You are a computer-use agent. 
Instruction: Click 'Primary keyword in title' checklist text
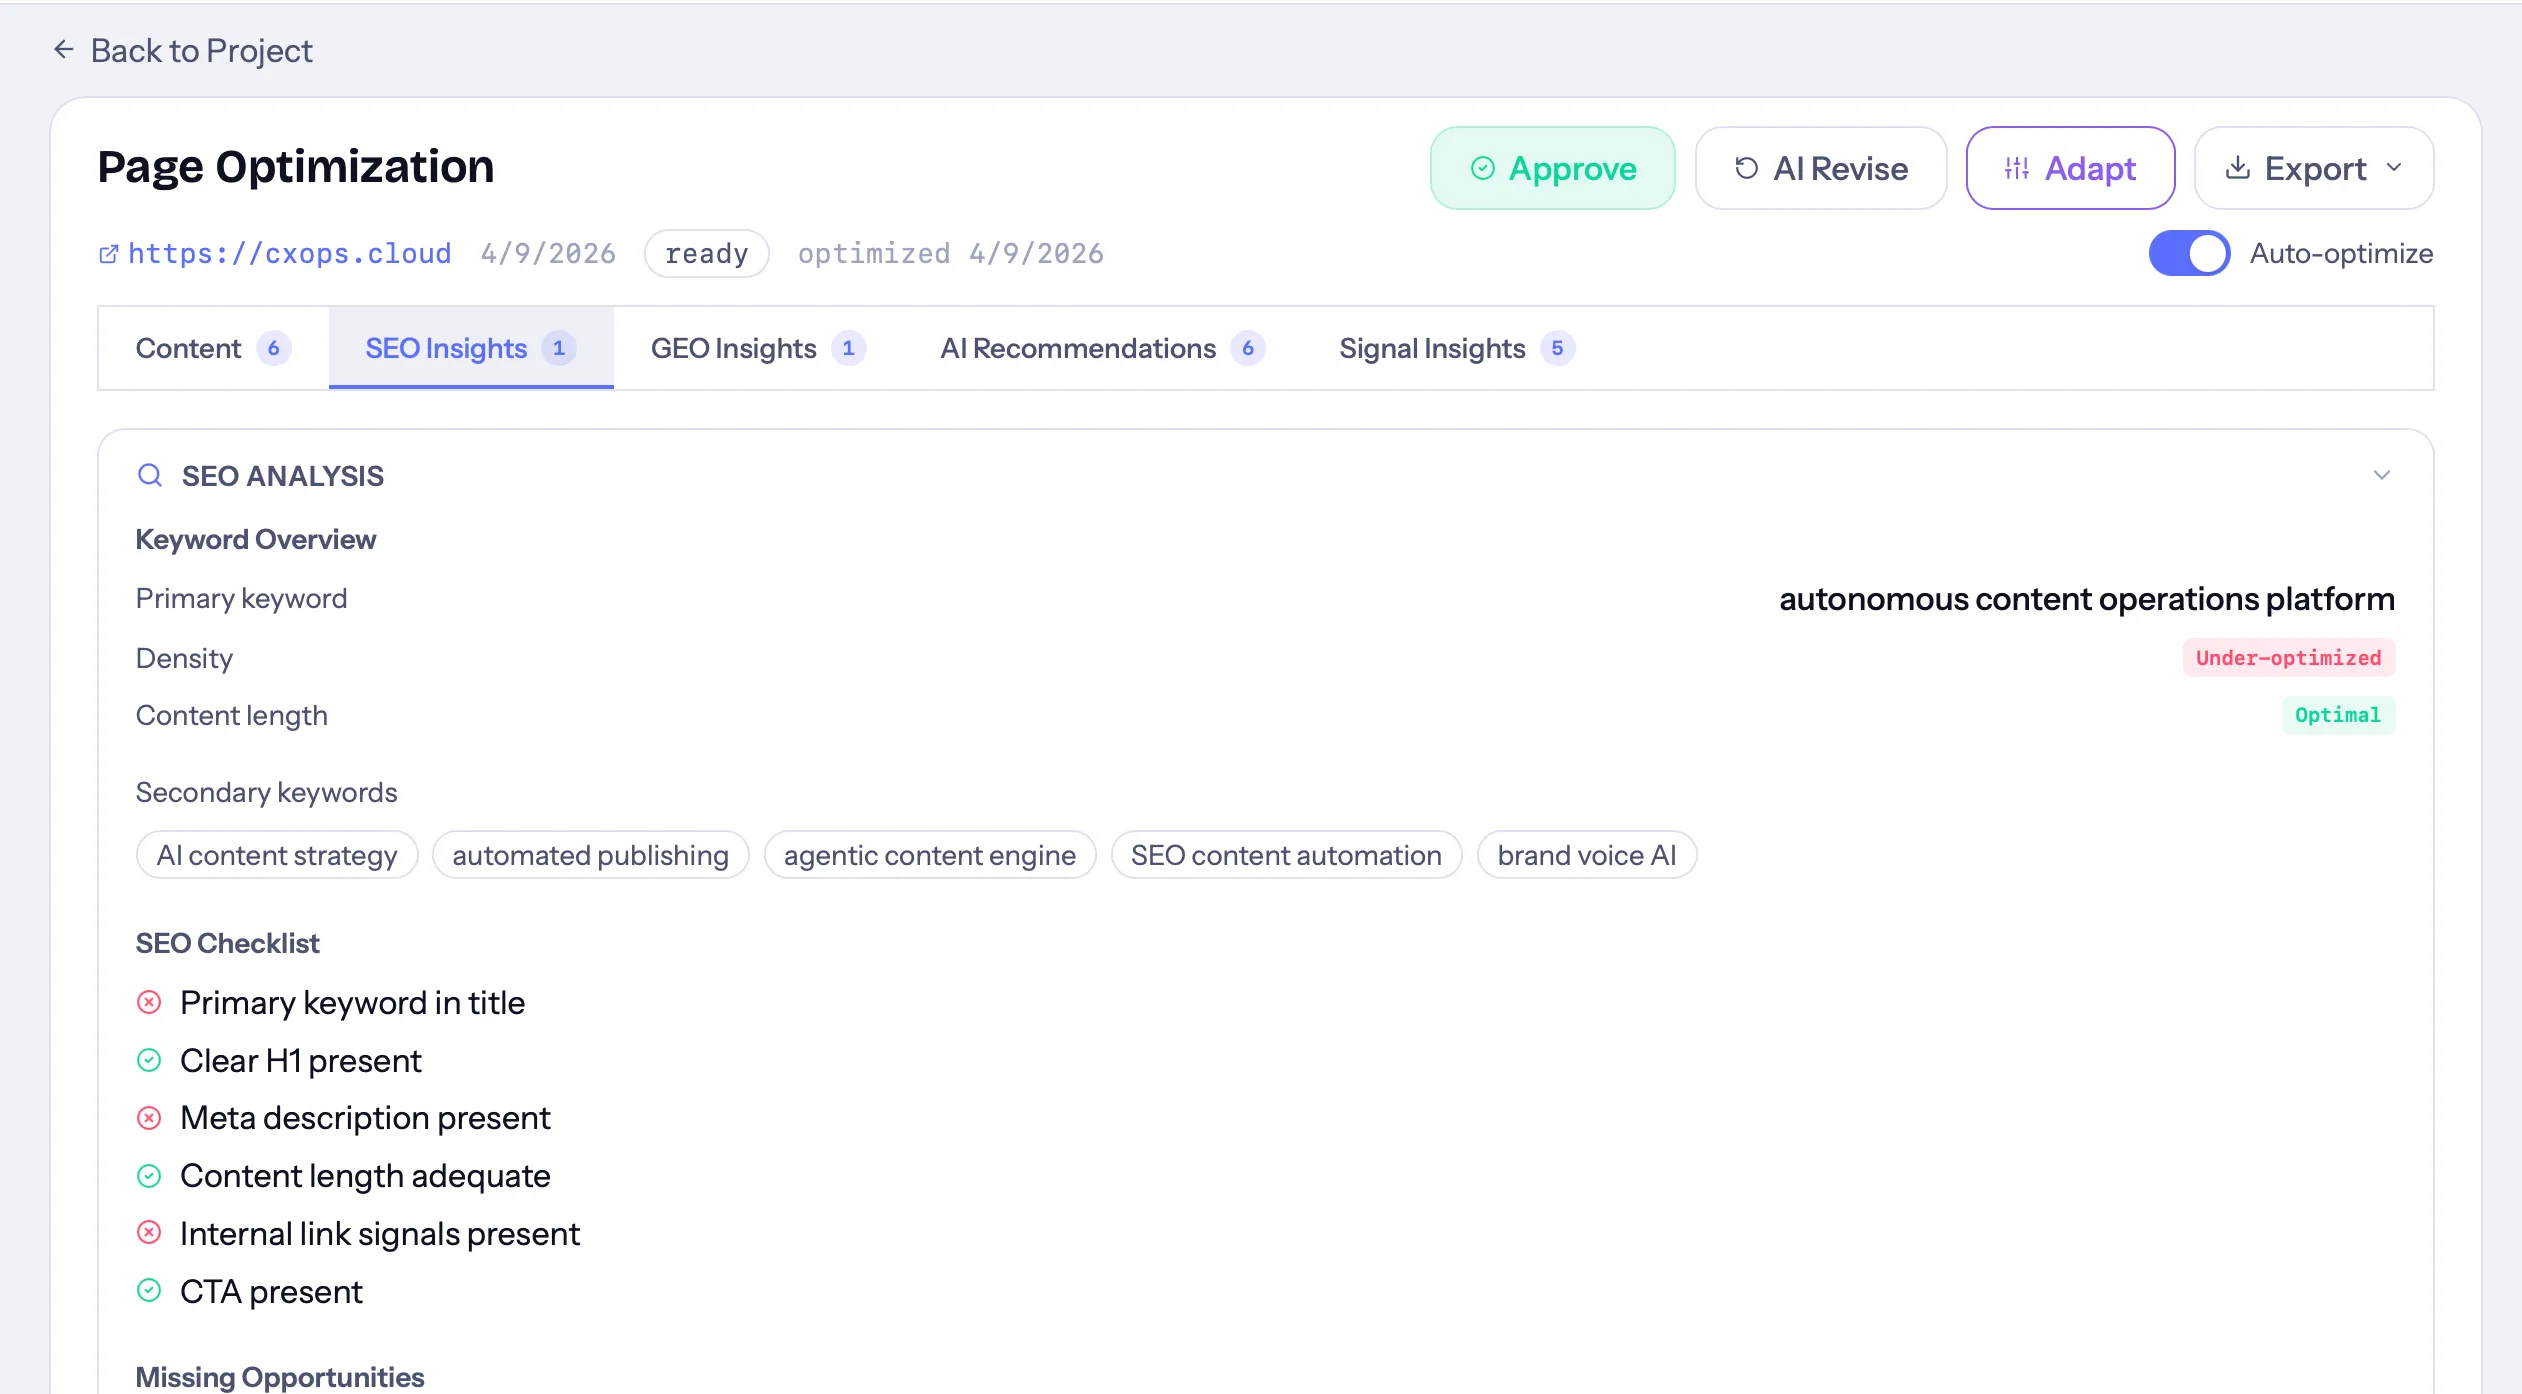pyautogui.click(x=352, y=1003)
